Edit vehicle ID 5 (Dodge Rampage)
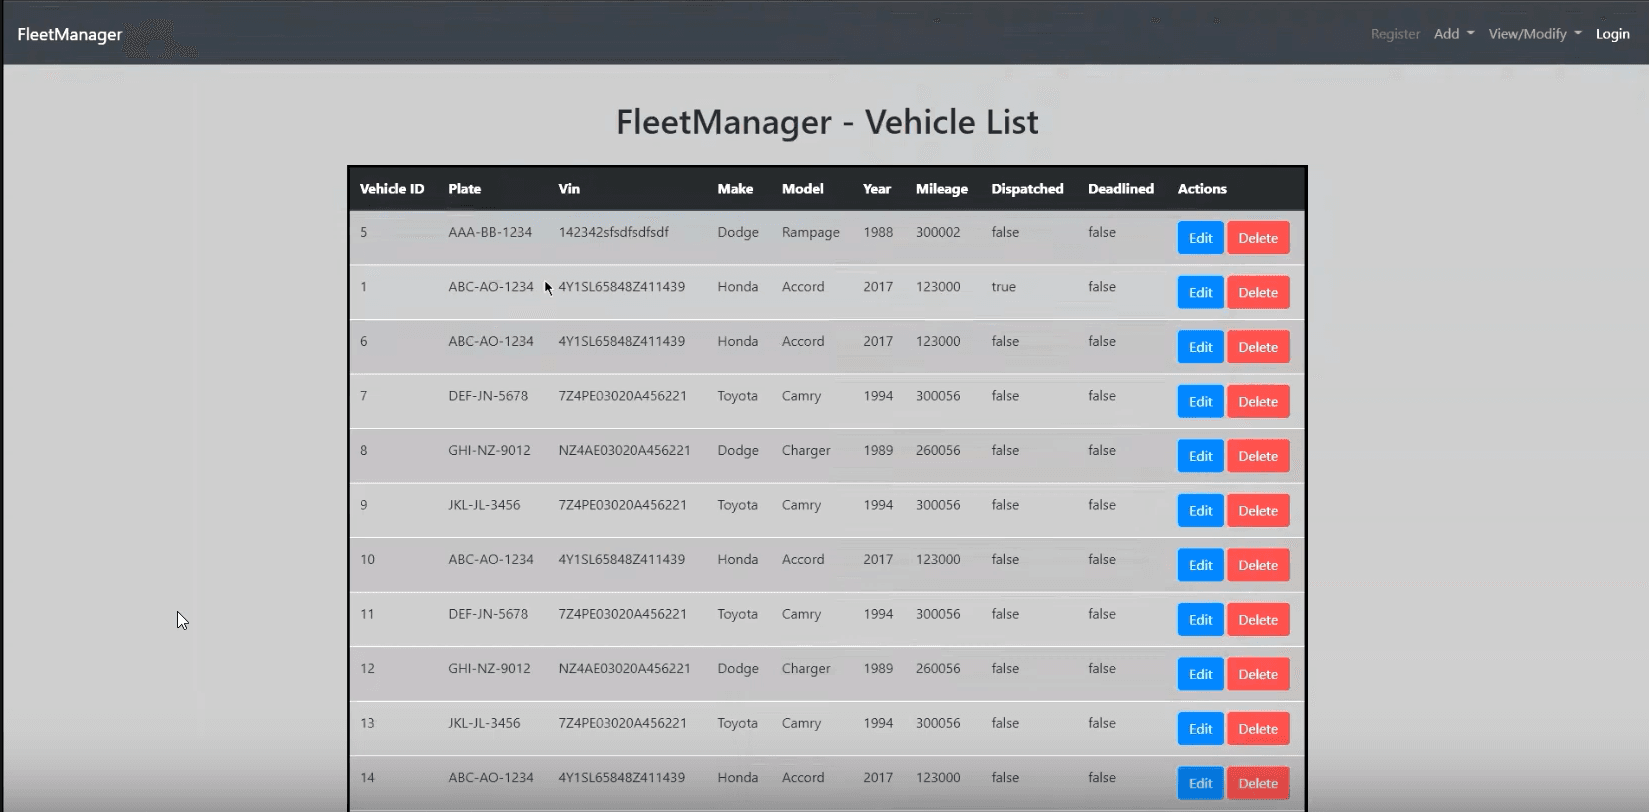Image resolution: width=1649 pixels, height=812 pixels. (x=1201, y=238)
